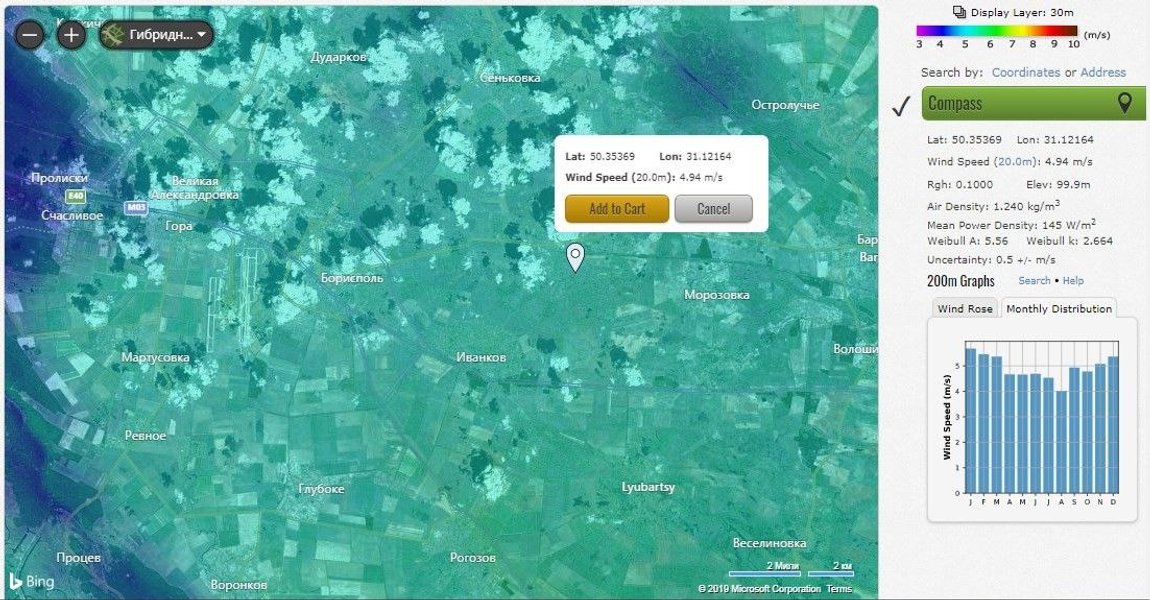The width and height of the screenshot is (1150, 600).
Task: Open the 20.0m height link in the side panel
Action: pyautogui.click(x=1015, y=161)
